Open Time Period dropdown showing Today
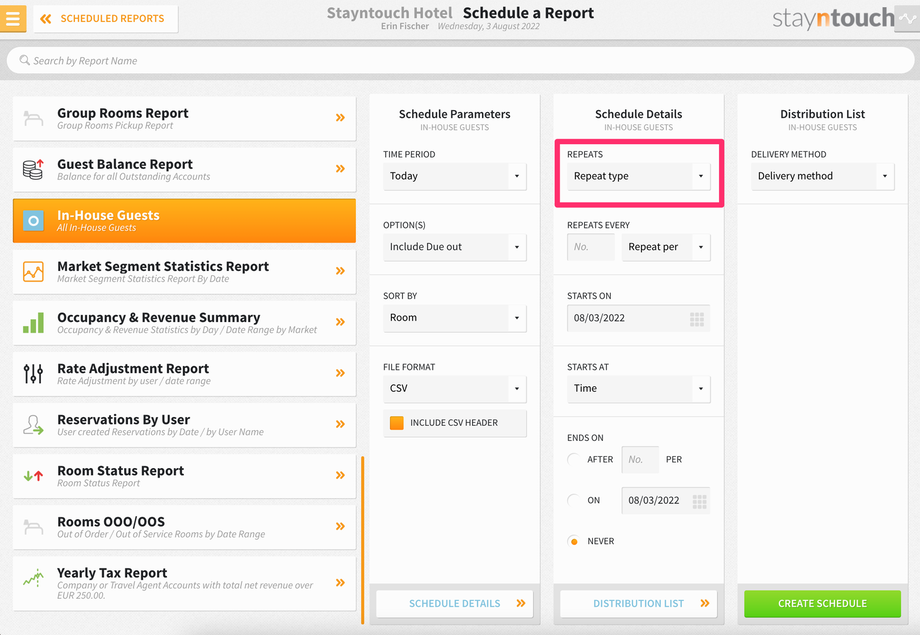Screen dimensions: 920x635 pyautogui.click(x=455, y=176)
